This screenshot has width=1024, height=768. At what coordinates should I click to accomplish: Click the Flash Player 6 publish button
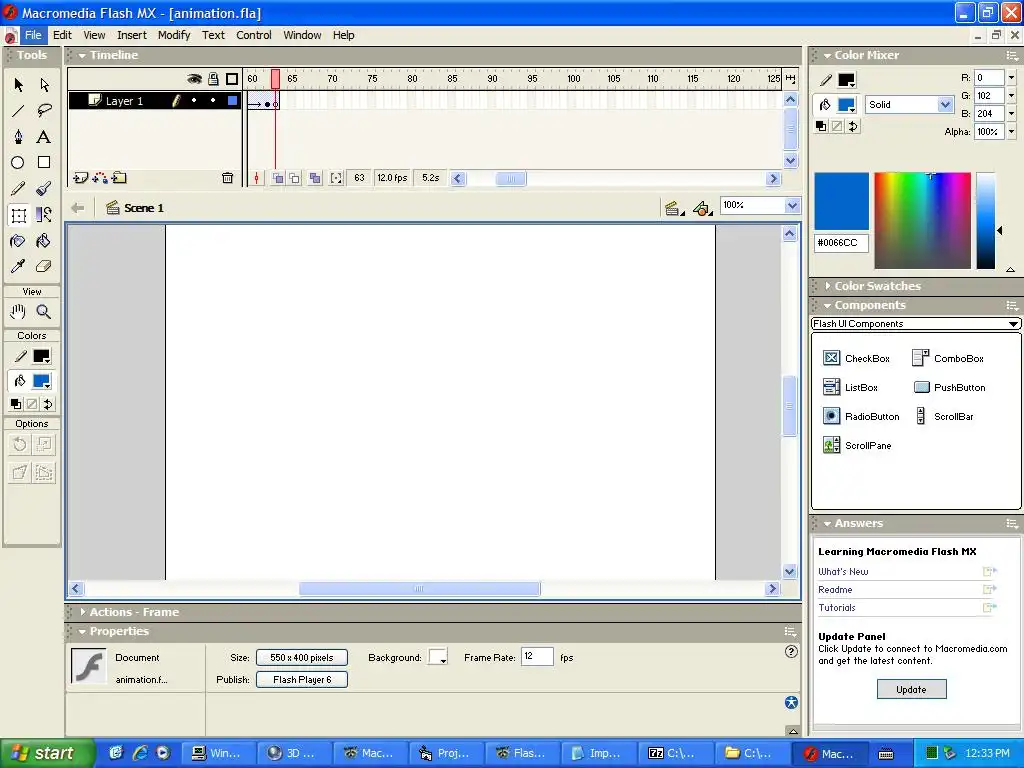point(302,680)
